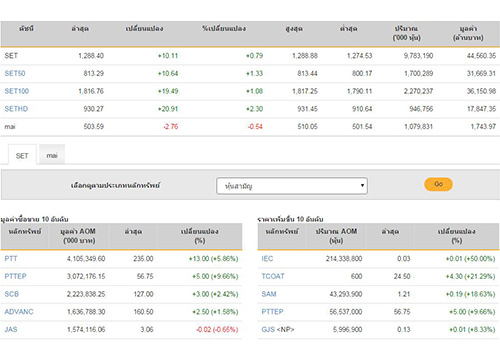Select PTT value 4,105,349.60
The height and width of the screenshot is (360, 500).
(86, 259)
